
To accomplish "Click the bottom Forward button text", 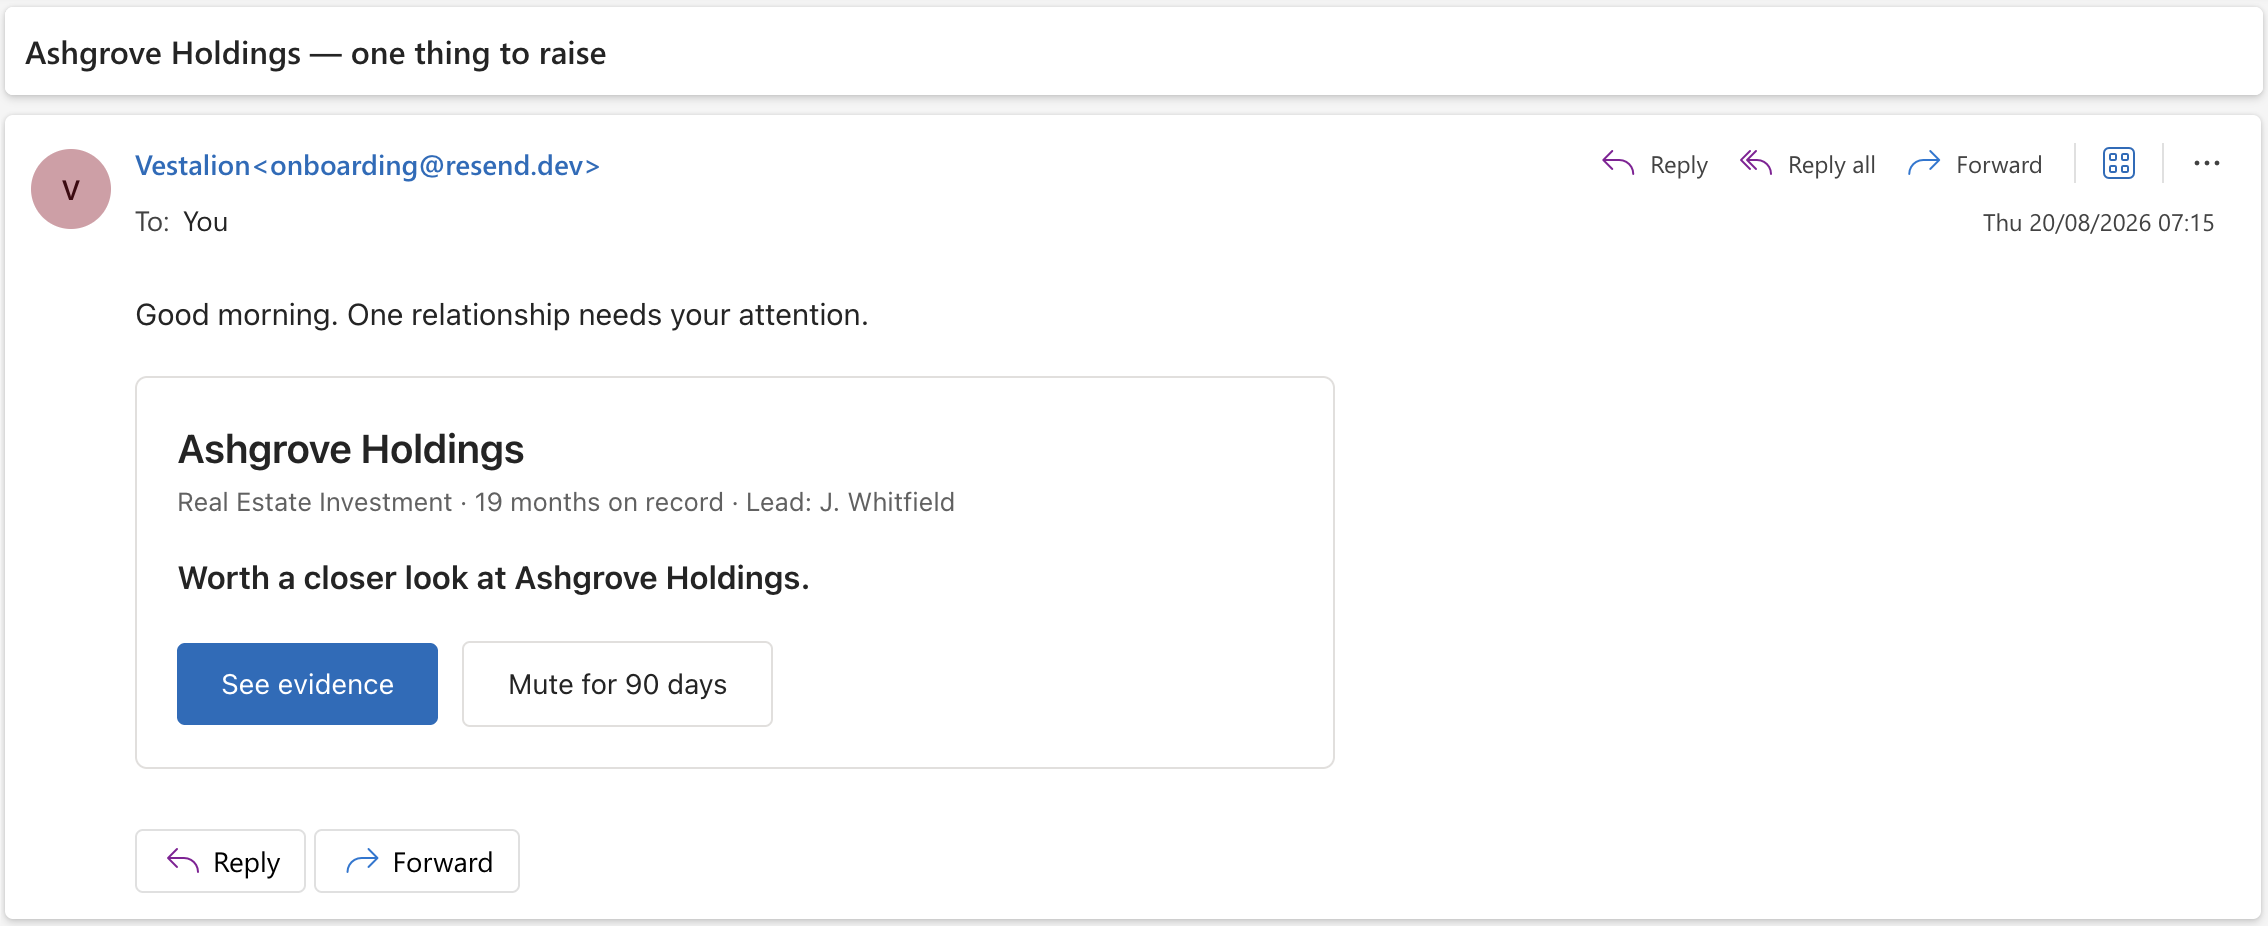I will tap(442, 862).
